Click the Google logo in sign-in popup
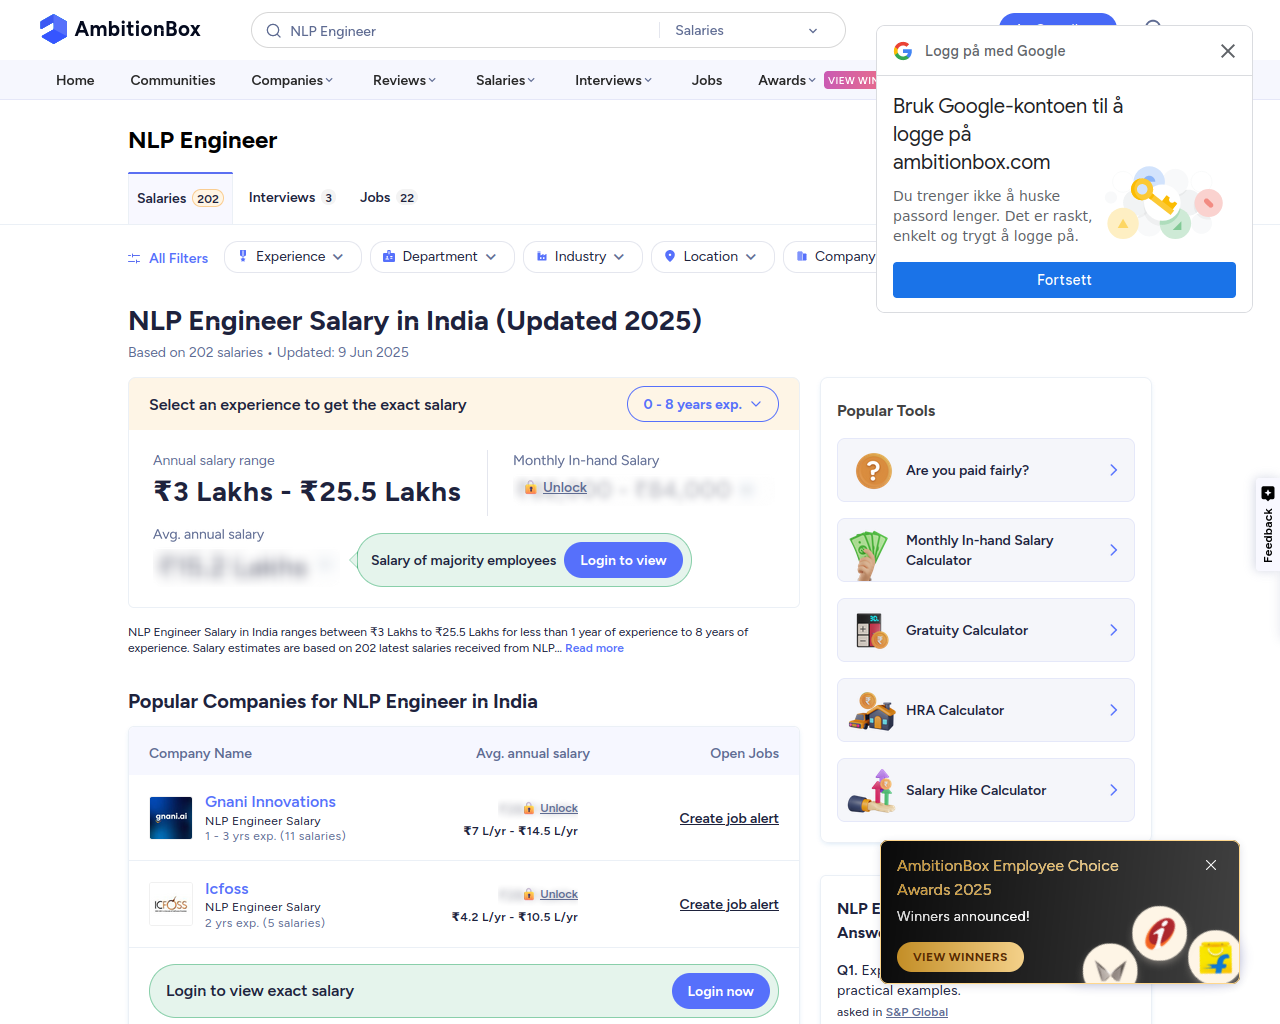 (903, 51)
